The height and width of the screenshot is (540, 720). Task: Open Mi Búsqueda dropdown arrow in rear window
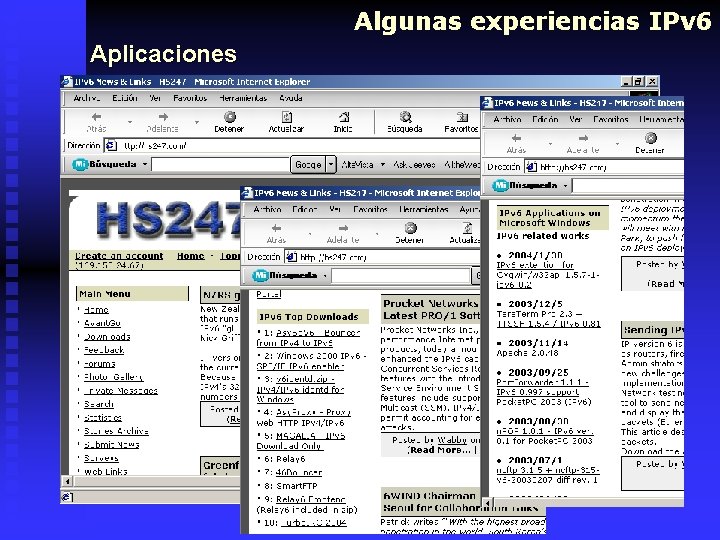(145, 164)
